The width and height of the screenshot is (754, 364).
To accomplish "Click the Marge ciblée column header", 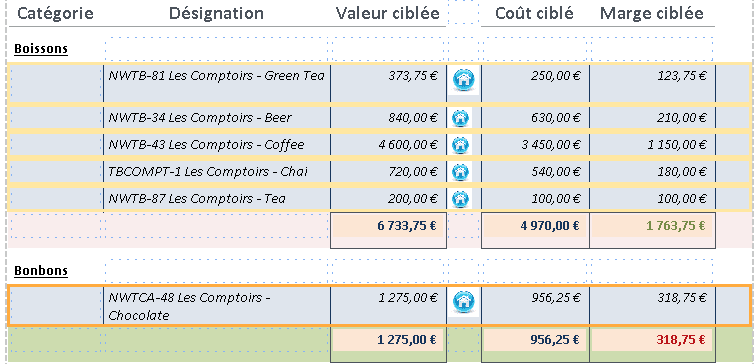I will [652, 13].
